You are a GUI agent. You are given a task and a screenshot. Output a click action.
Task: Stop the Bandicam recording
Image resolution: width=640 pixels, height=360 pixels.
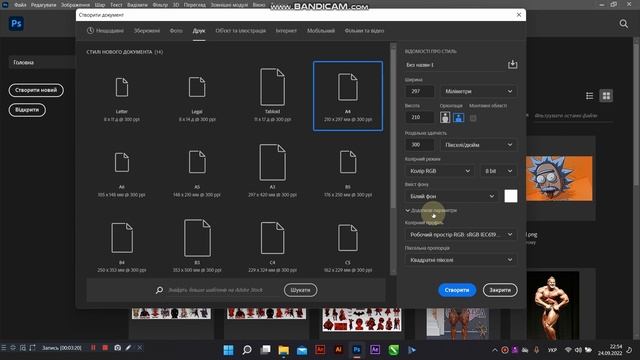[105, 348]
